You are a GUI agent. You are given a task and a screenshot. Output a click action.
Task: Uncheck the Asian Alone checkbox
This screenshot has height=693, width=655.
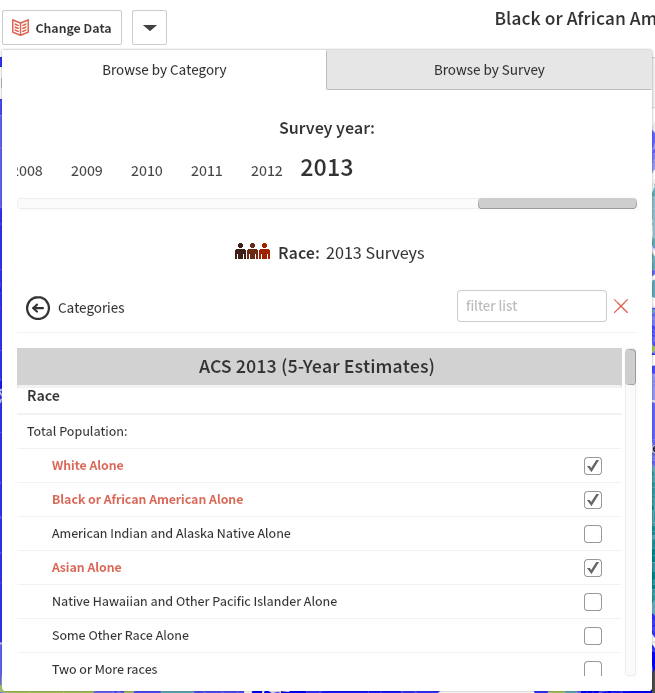click(x=593, y=568)
